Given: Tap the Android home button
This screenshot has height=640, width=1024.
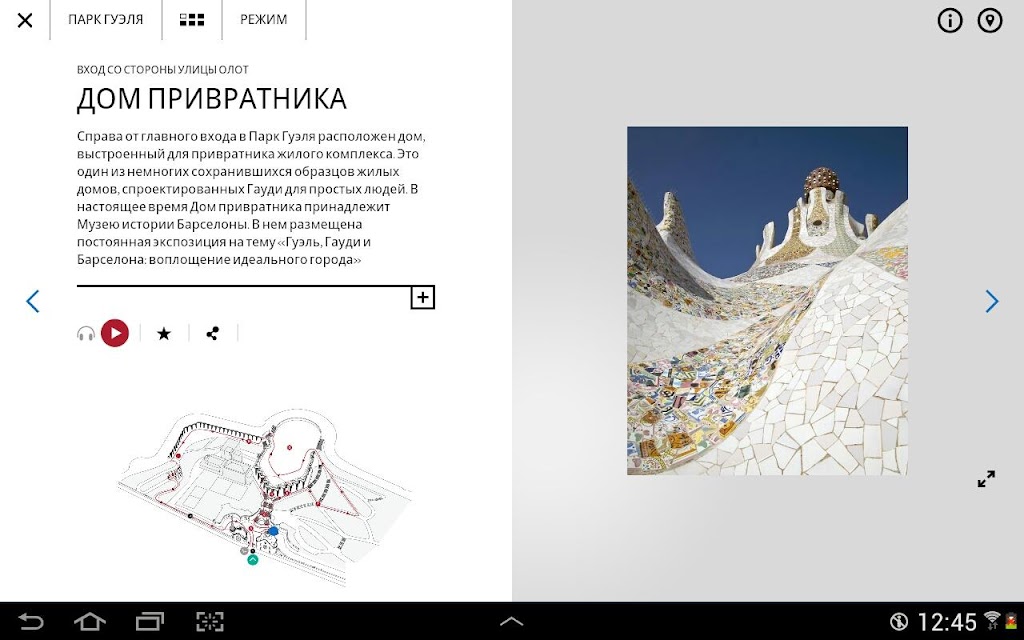Looking at the screenshot, I should [x=90, y=621].
